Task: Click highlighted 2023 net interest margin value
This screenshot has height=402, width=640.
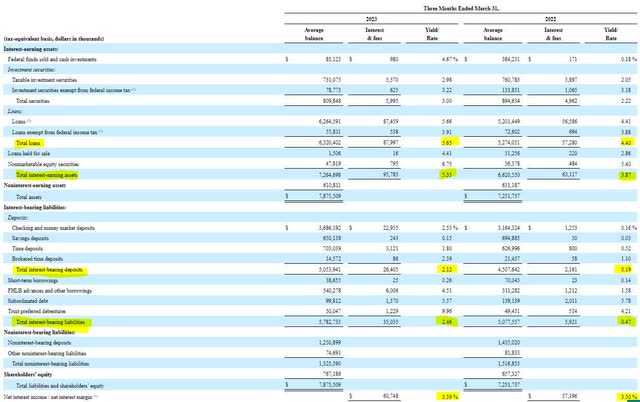Action: click(x=450, y=396)
